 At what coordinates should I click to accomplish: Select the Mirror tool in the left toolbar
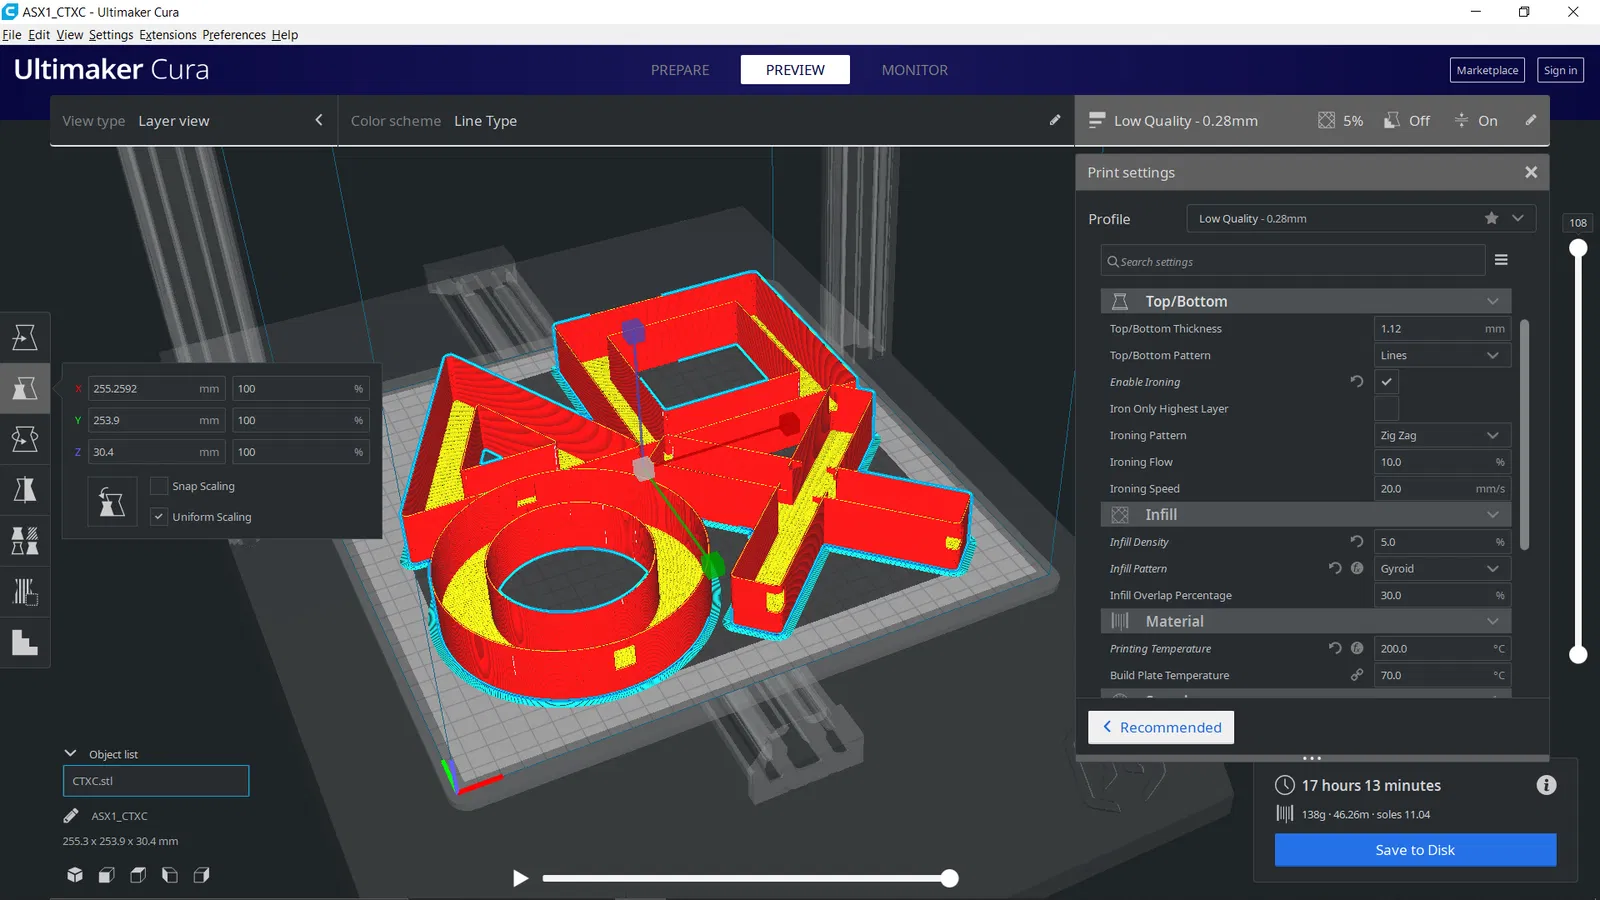tap(25, 490)
